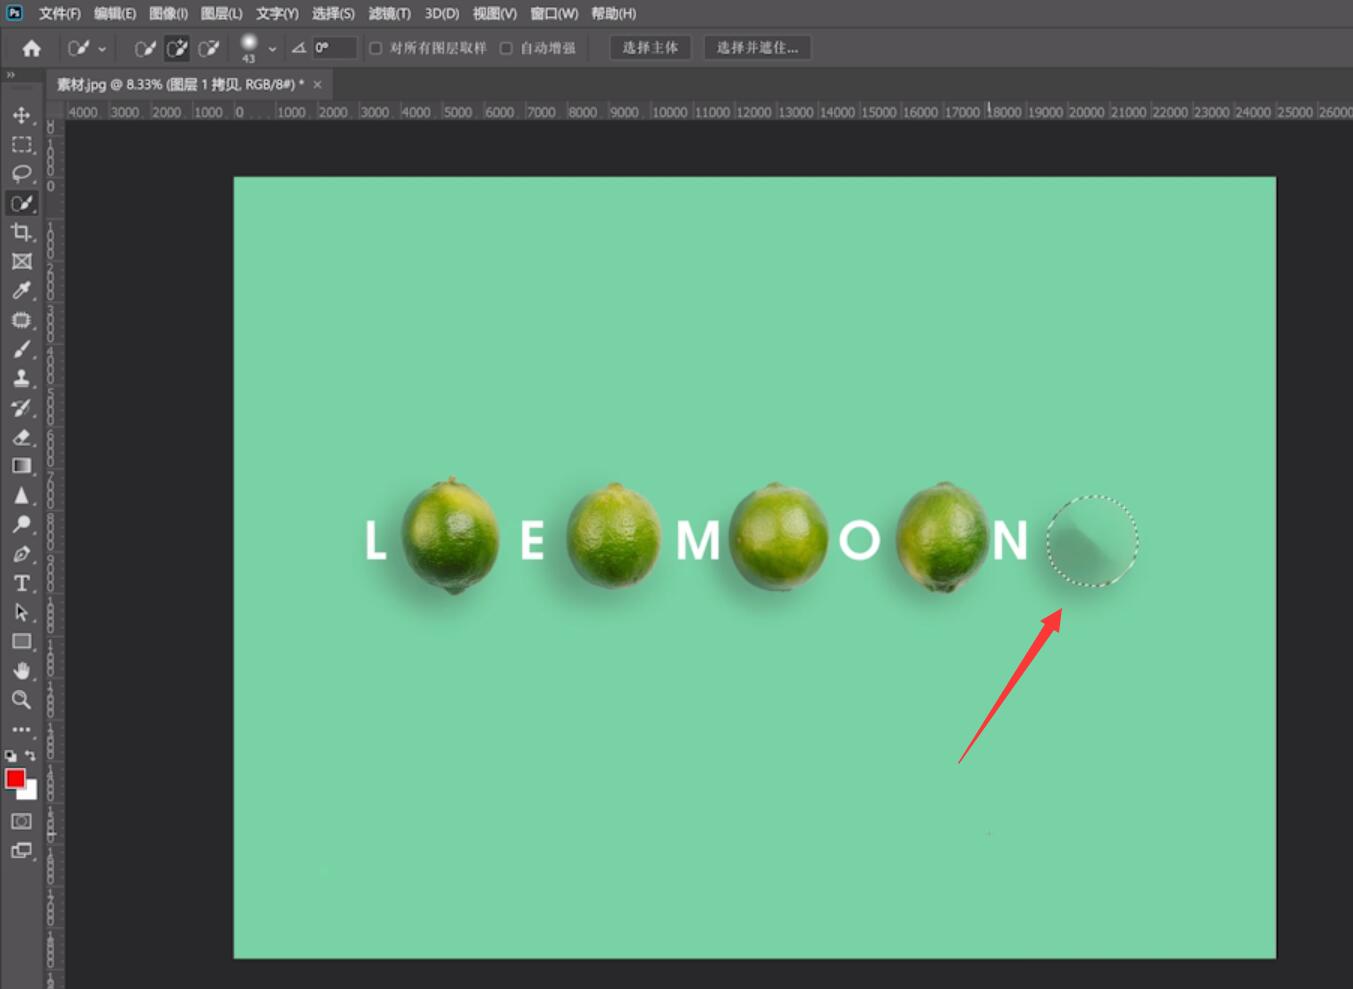Select the History Brush tool
This screenshot has height=989, width=1353.
click(21, 407)
